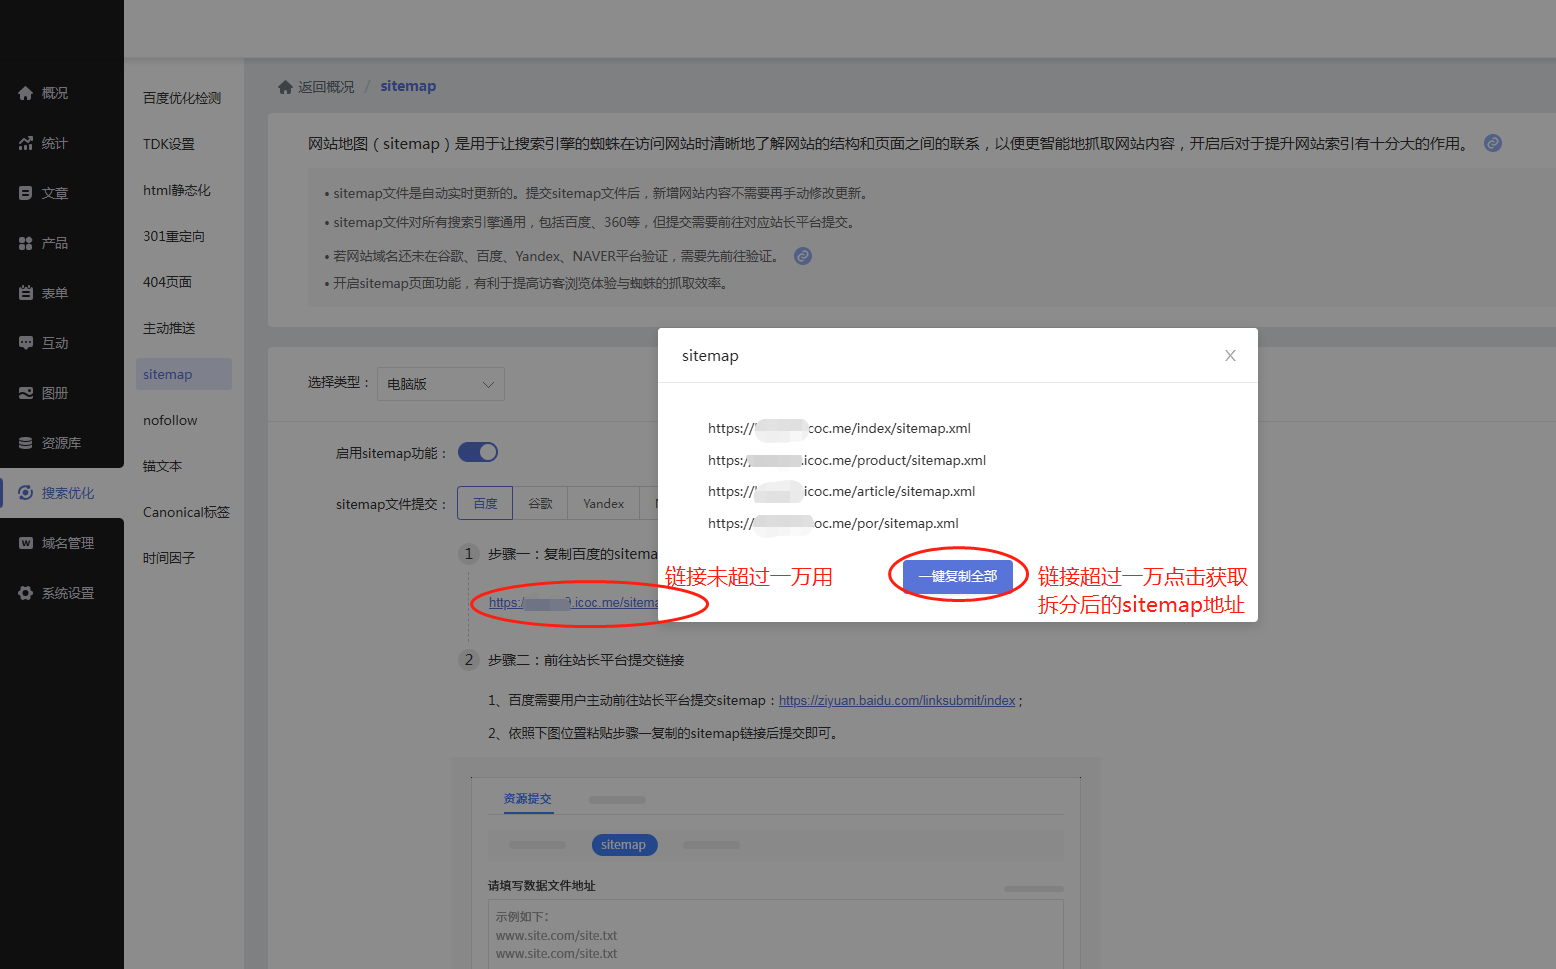
Task: Select the 表单 form icon
Action: click(26, 293)
